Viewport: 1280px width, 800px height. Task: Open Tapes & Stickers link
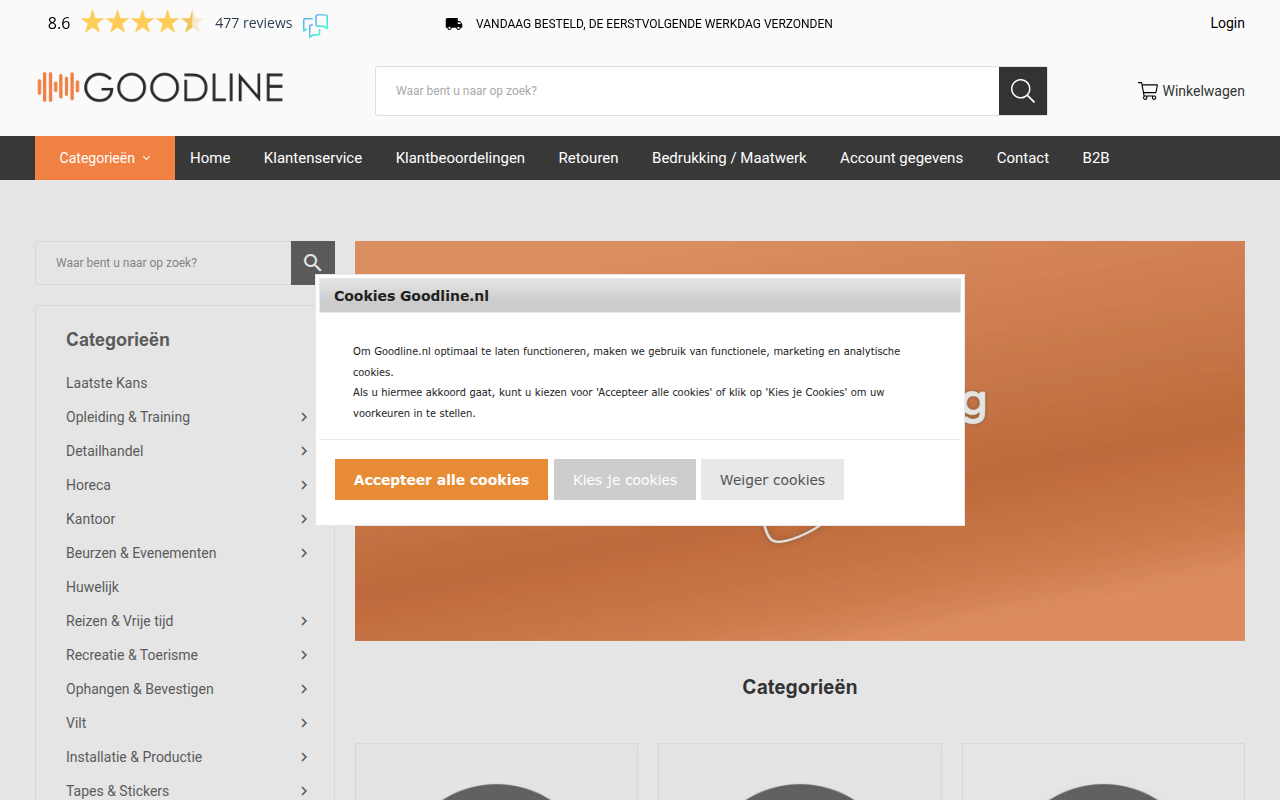(117, 791)
